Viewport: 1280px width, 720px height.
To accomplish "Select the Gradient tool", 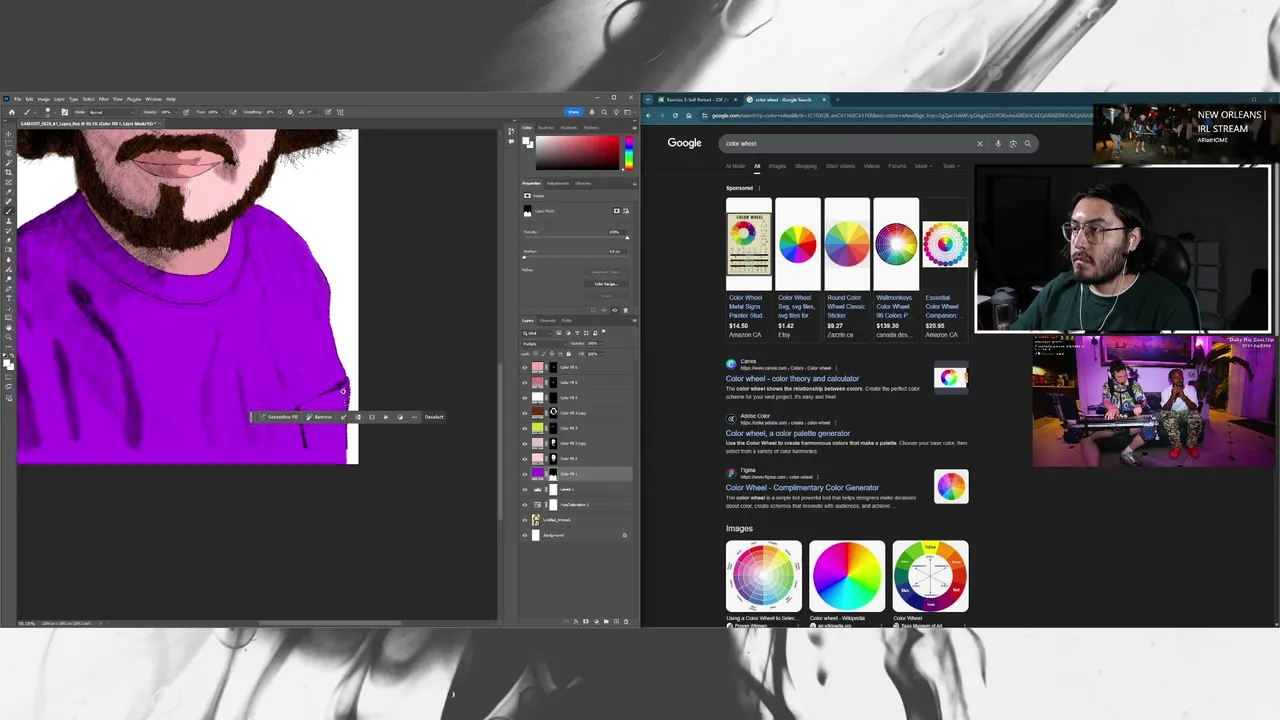I will [x=9, y=250].
